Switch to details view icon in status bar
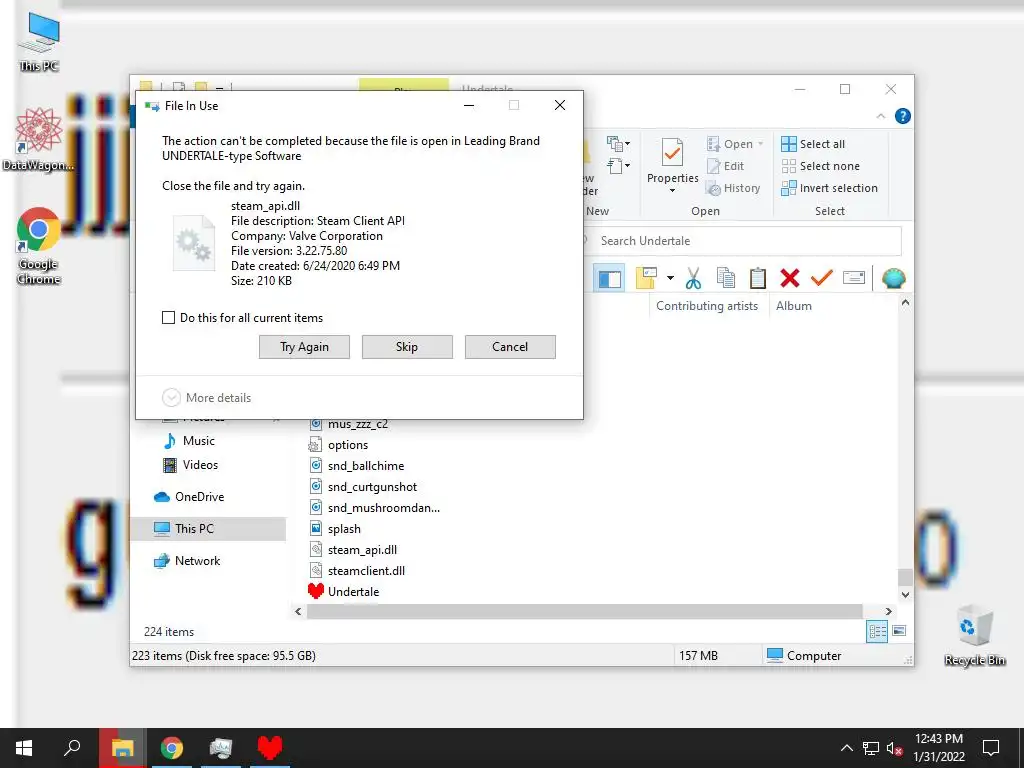The width and height of the screenshot is (1024, 768). pos(877,631)
